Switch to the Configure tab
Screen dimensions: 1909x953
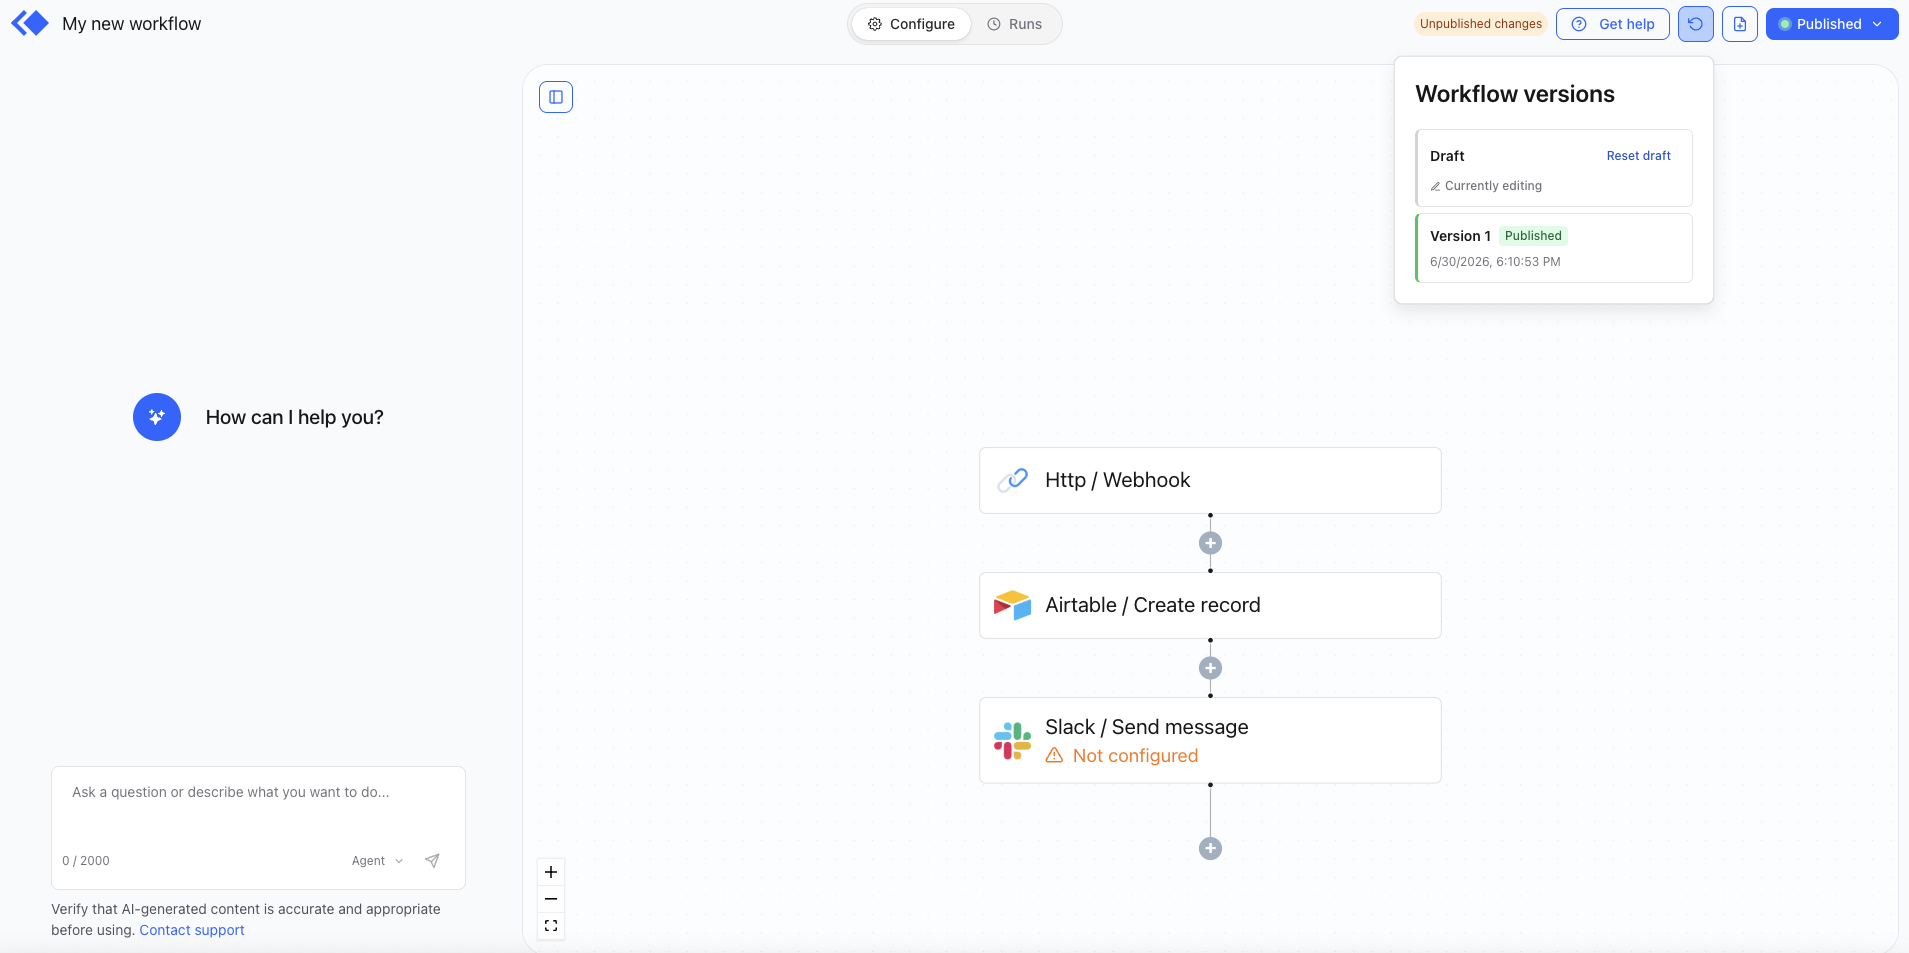(911, 24)
